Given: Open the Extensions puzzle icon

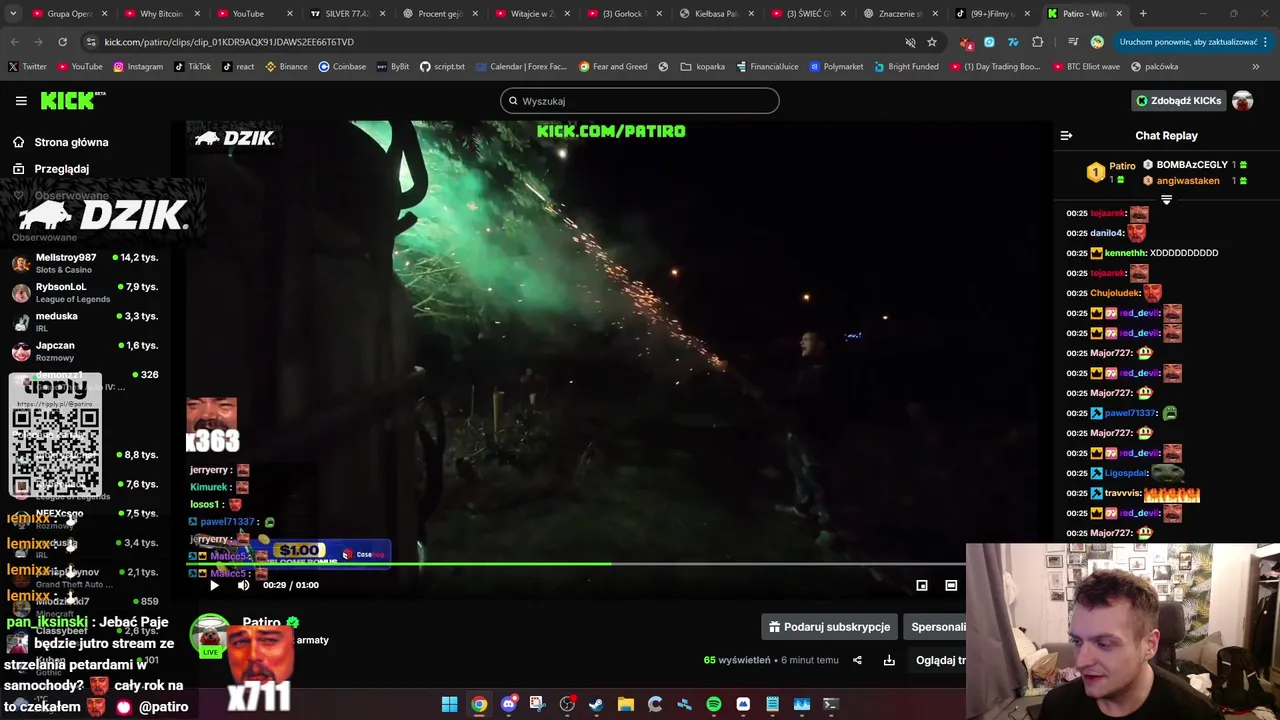Looking at the screenshot, I should [x=1037, y=42].
